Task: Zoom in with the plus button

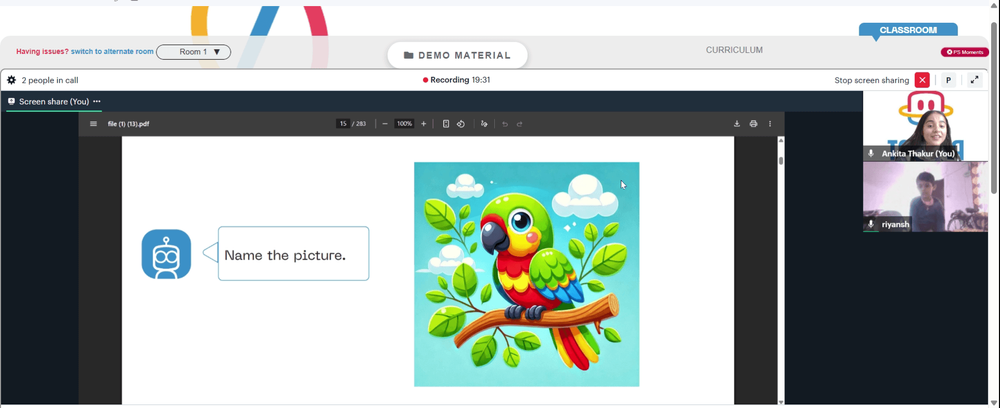Action: point(423,124)
